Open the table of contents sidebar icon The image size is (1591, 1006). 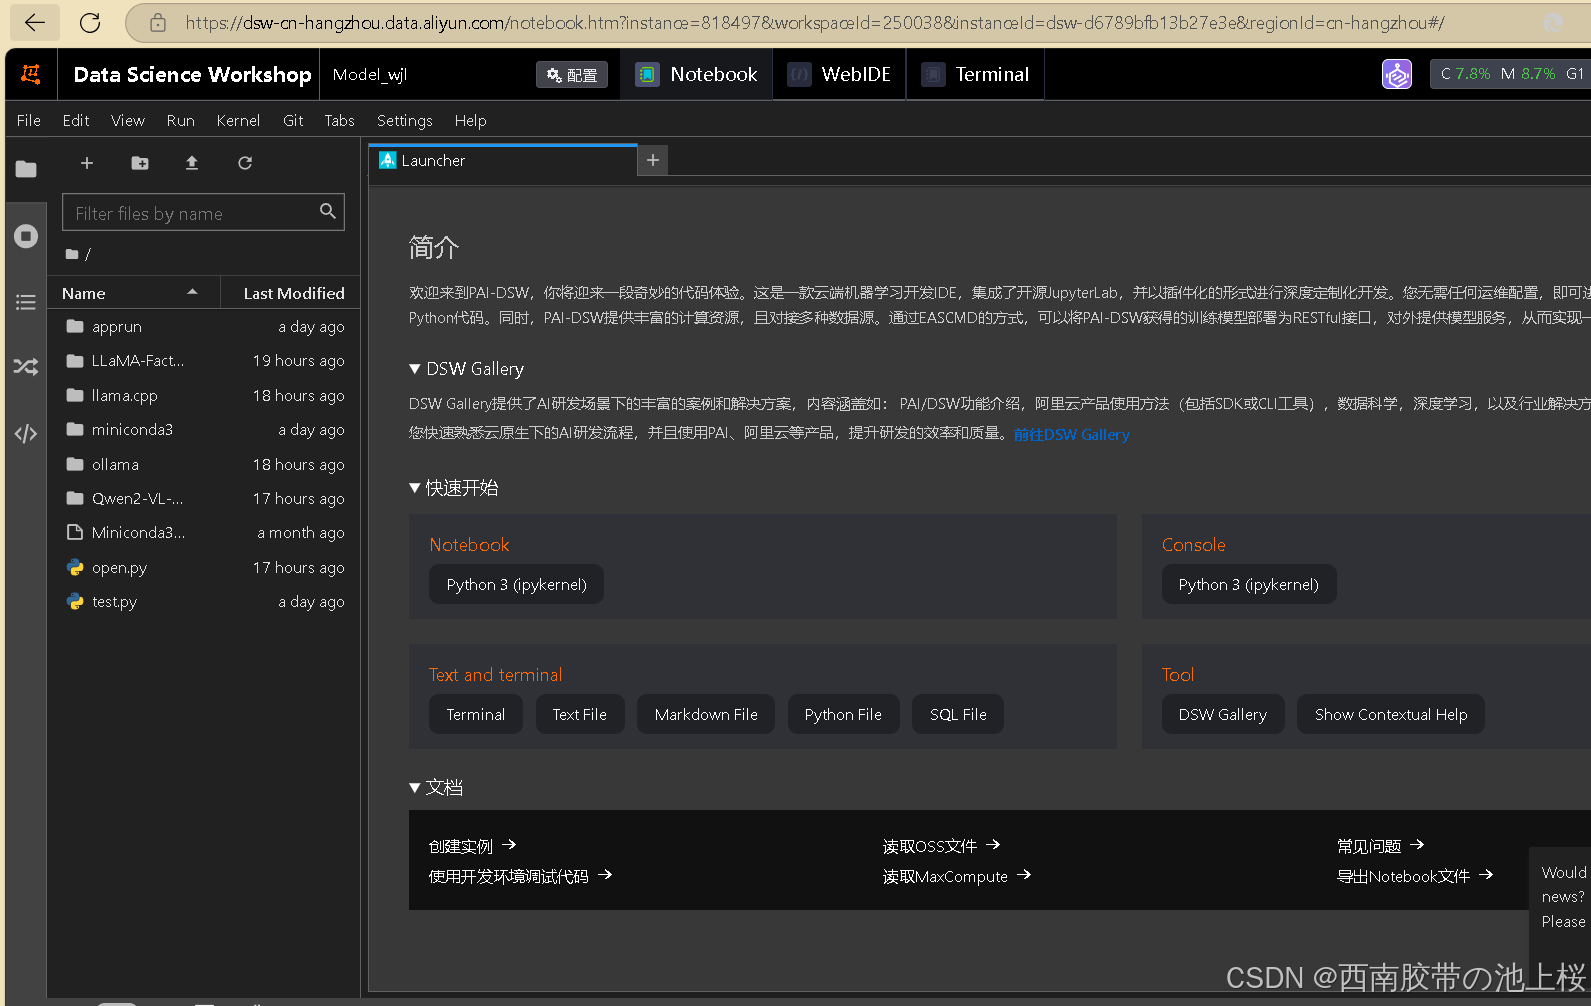(x=26, y=302)
